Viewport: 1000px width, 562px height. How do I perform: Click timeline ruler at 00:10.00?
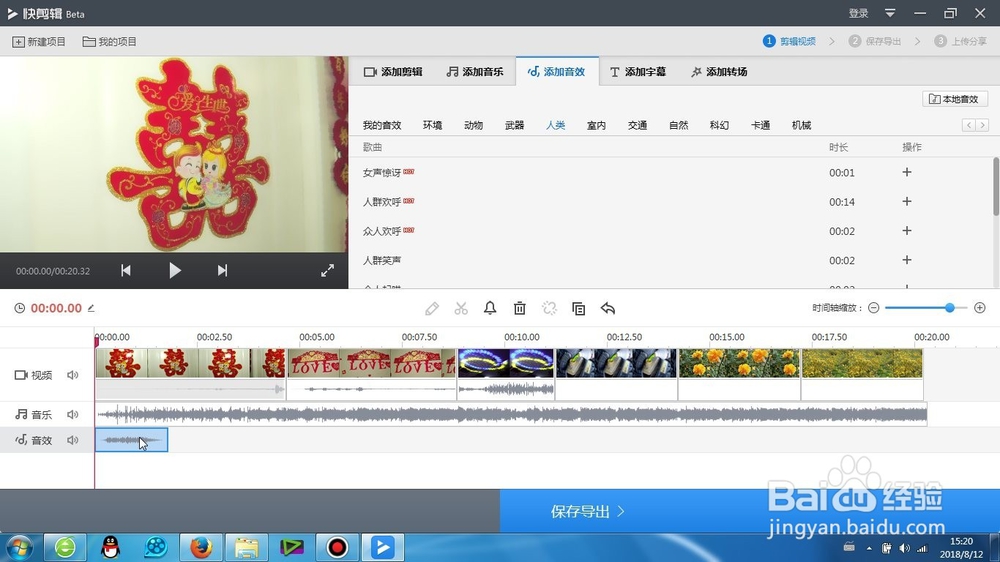522,337
